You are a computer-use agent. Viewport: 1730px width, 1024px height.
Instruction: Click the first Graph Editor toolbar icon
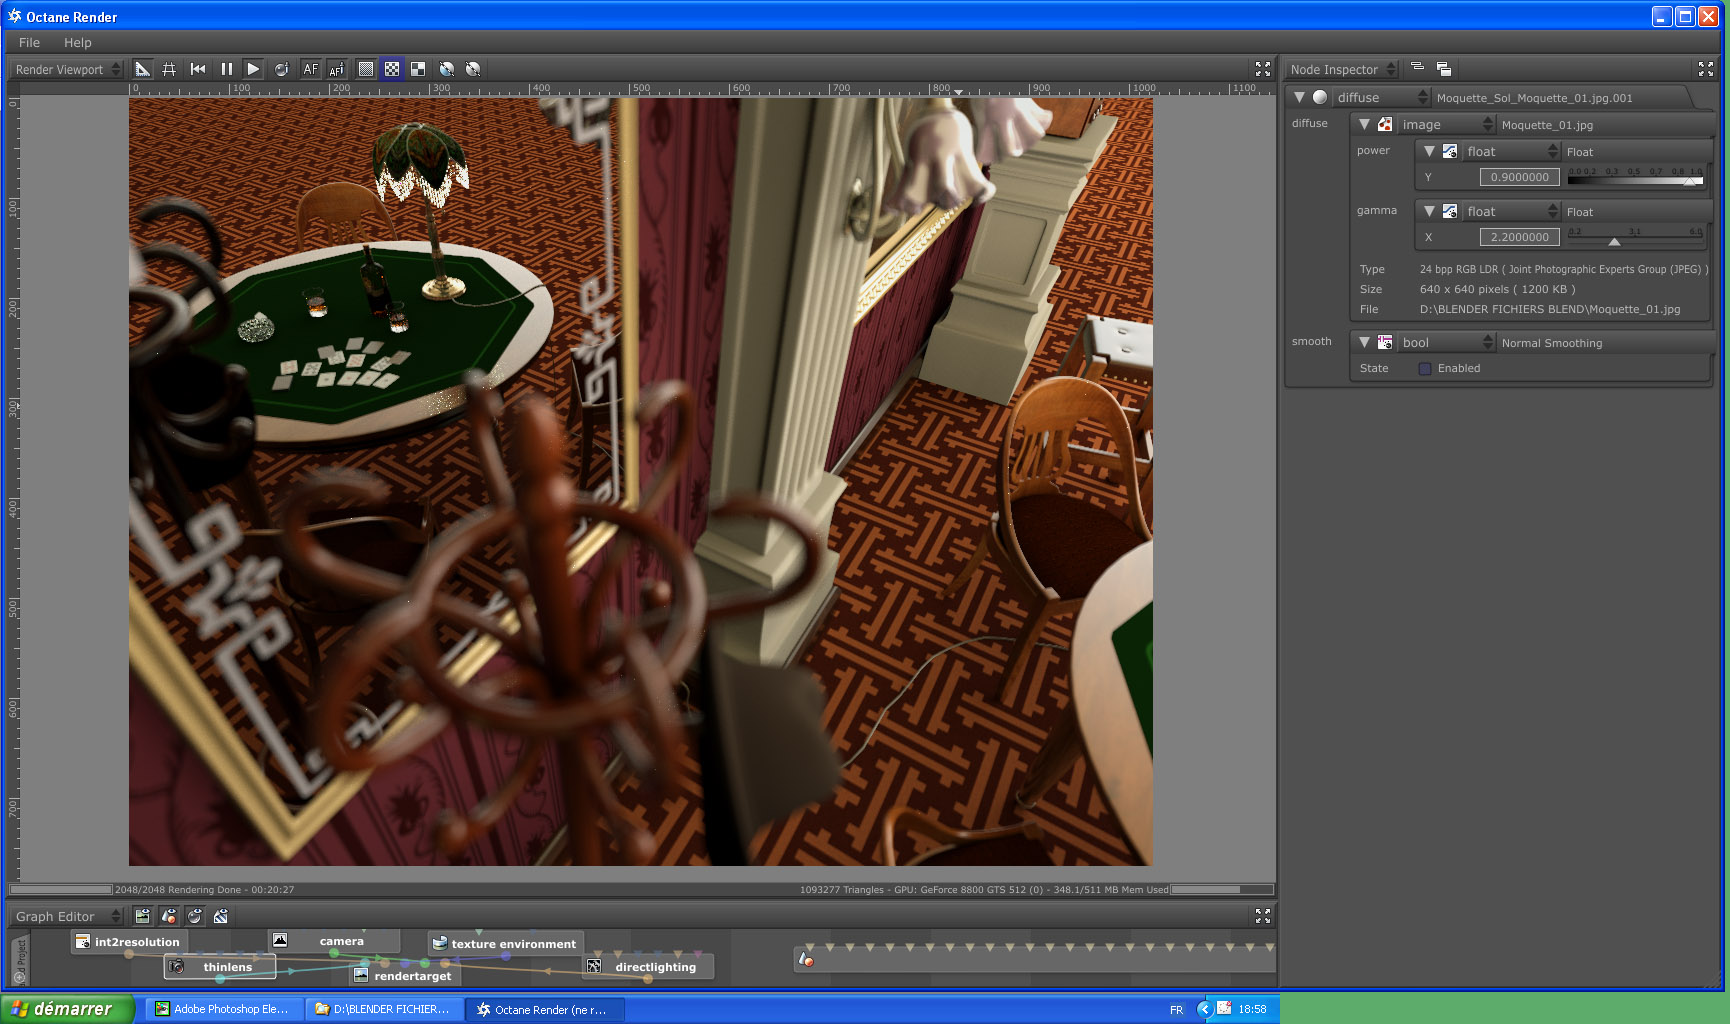pyautogui.click(x=142, y=916)
